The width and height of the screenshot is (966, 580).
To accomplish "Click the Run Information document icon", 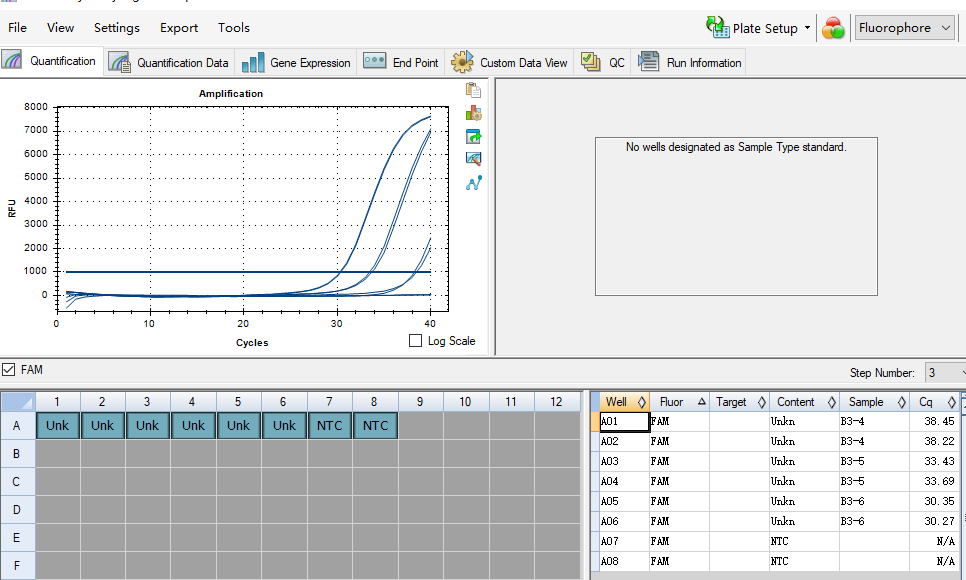I will (x=649, y=62).
